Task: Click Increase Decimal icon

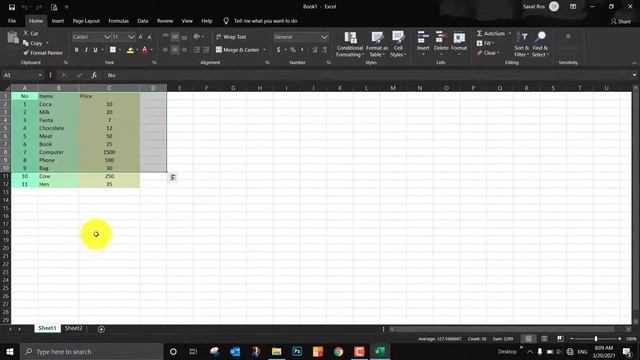Action: [x=315, y=50]
